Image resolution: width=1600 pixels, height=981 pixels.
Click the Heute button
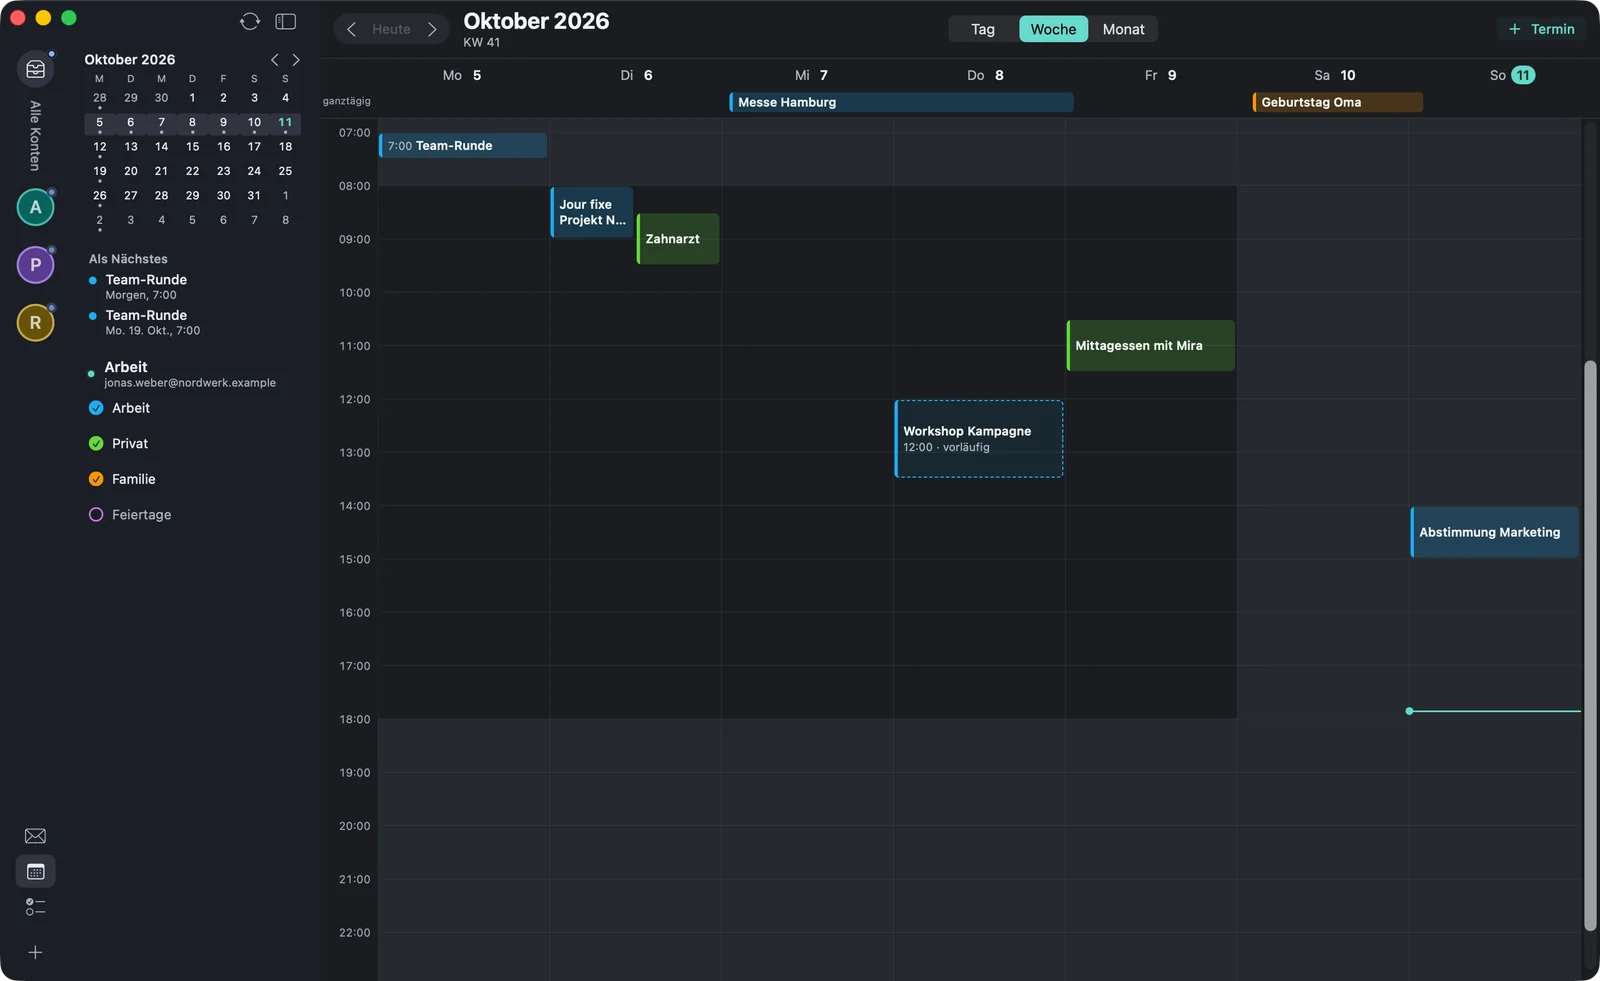391,29
